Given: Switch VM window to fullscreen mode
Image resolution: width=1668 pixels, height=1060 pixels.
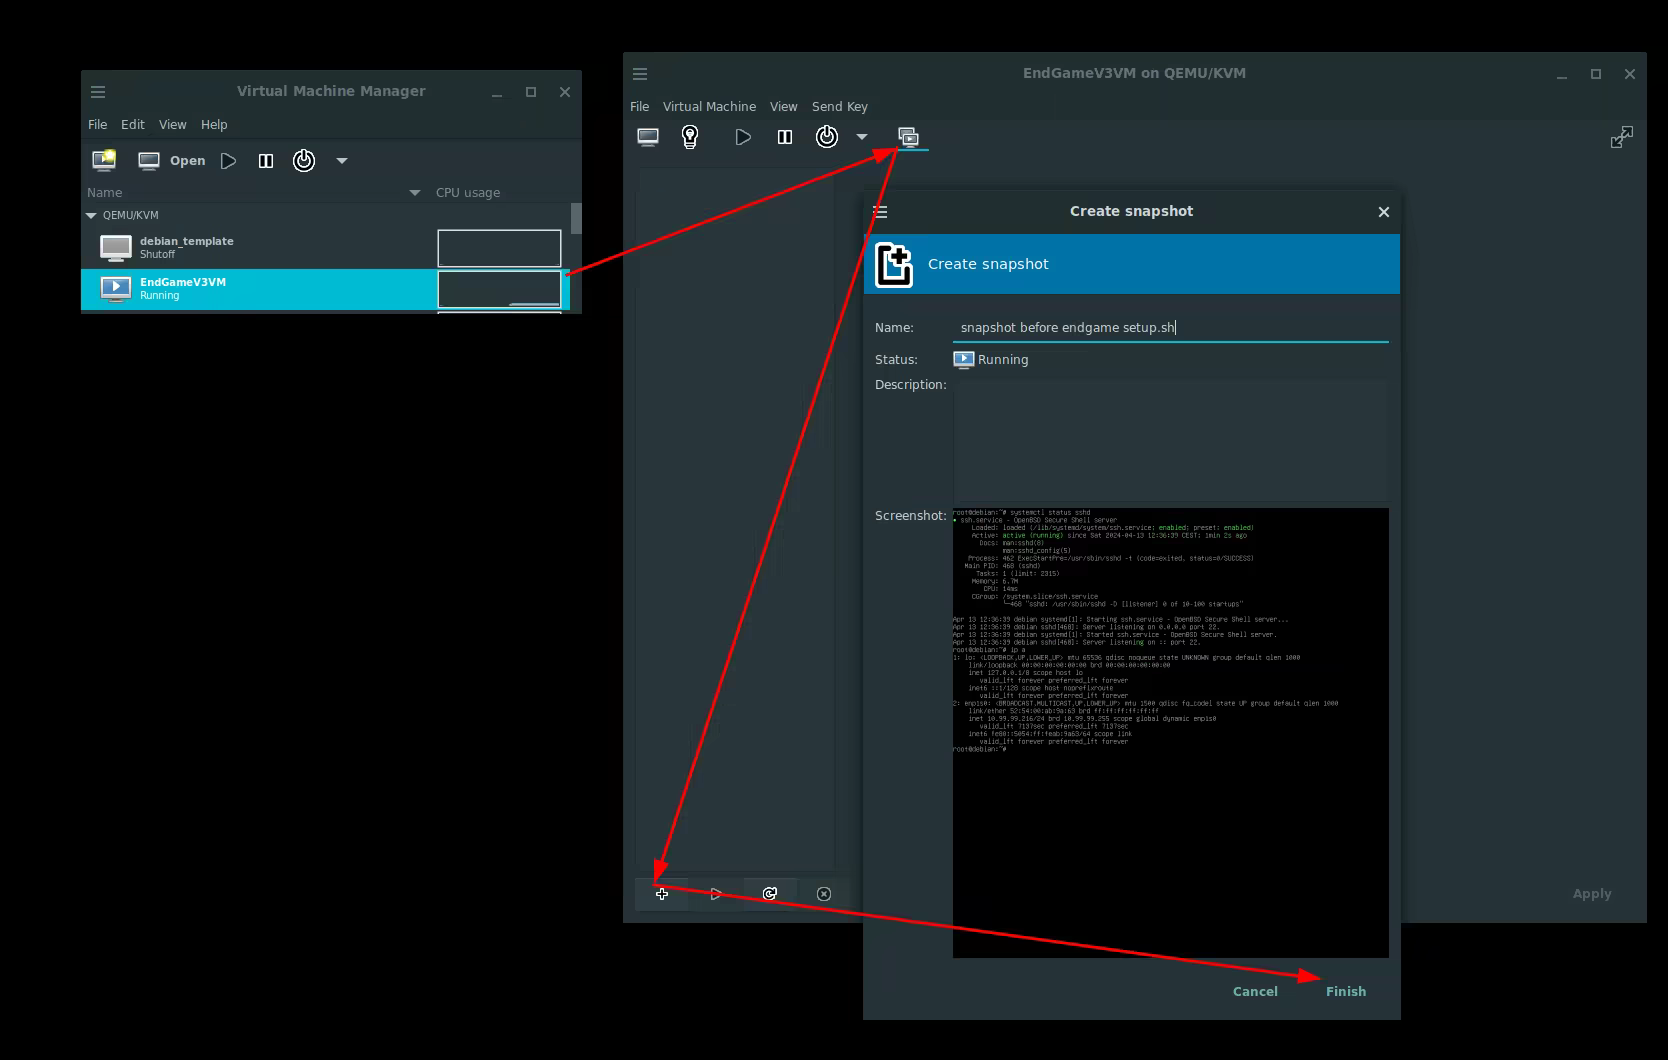Looking at the screenshot, I should pos(1621,137).
